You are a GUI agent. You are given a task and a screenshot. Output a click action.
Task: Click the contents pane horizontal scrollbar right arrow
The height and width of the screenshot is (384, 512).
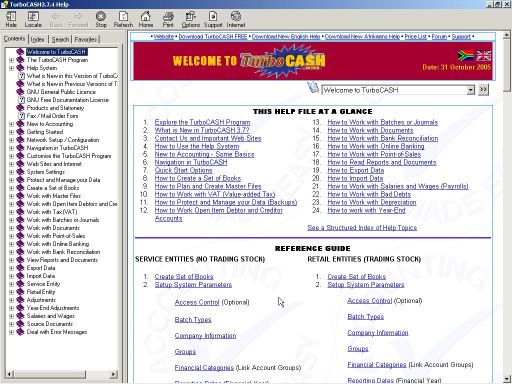point(114,374)
